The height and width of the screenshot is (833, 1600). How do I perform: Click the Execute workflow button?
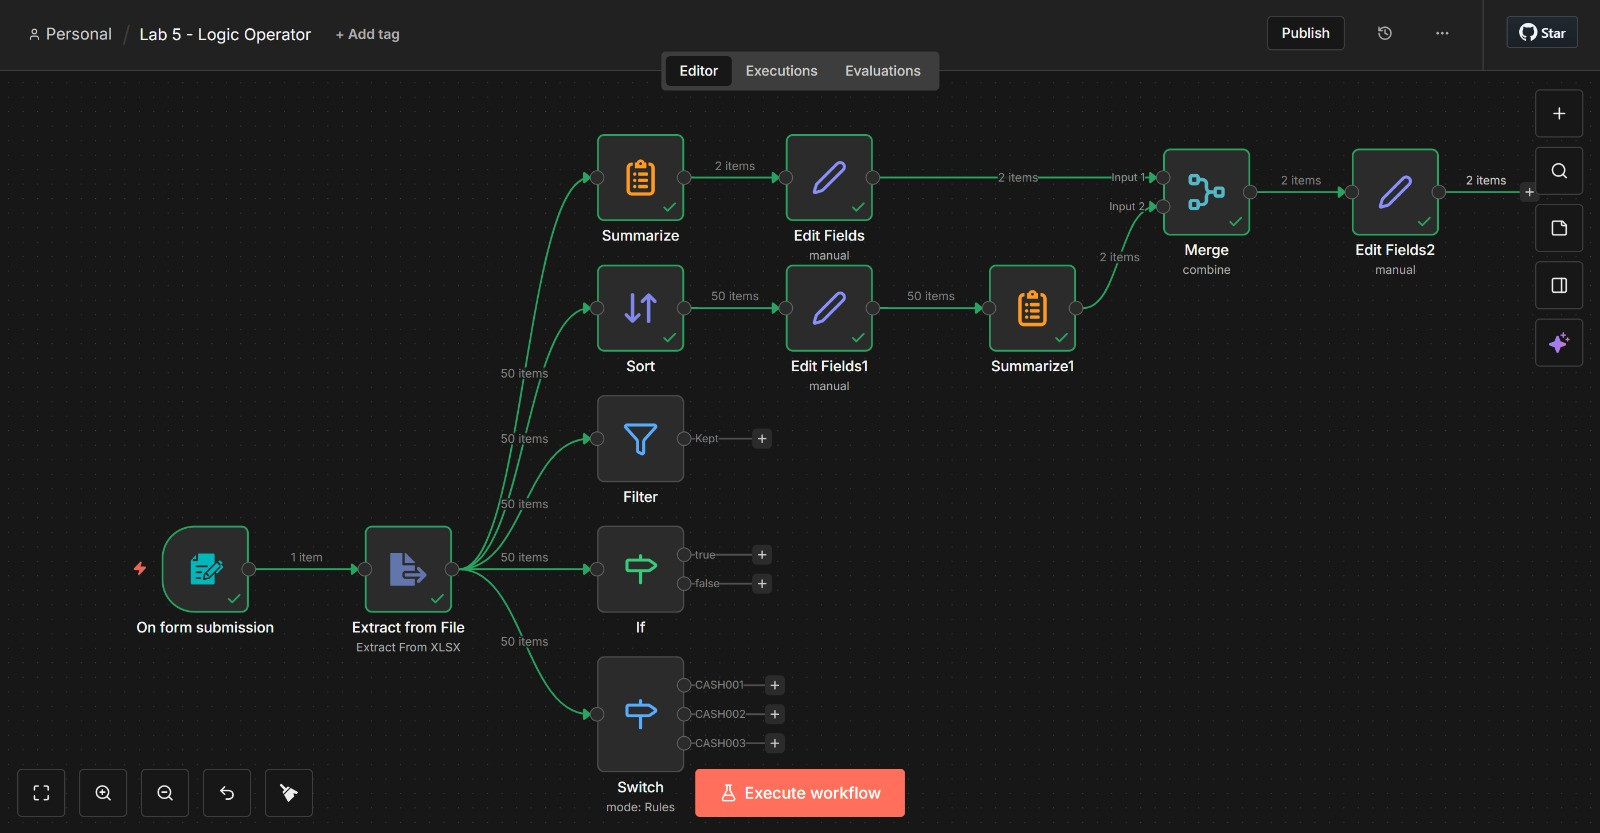click(x=800, y=793)
